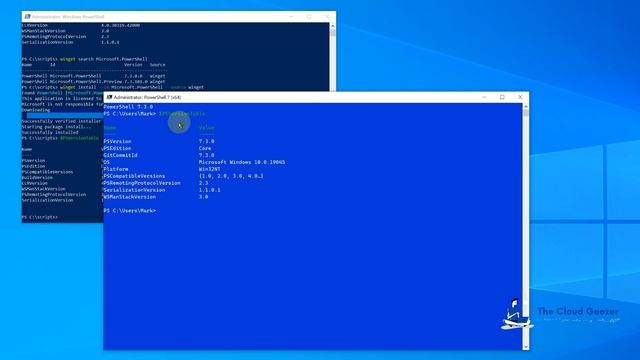Click the 'Version' header in winget results
The image size is (640, 360).
[x=133, y=65]
